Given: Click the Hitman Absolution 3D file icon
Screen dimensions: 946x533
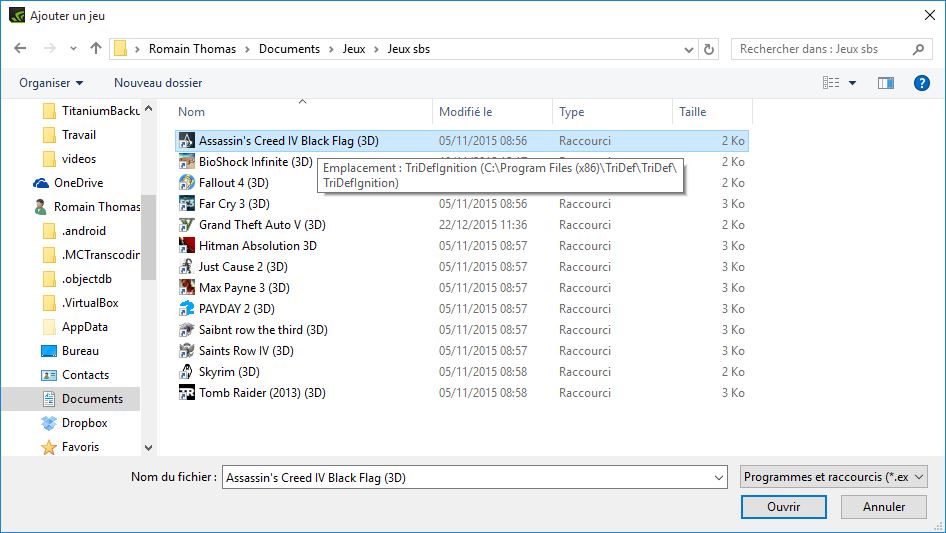Looking at the screenshot, I should tap(186, 246).
